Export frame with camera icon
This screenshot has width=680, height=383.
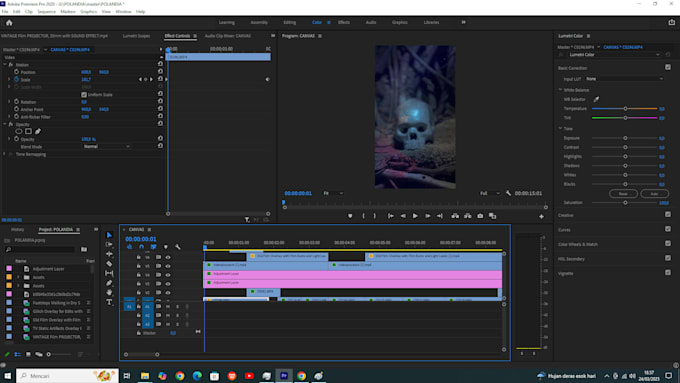[x=480, y=216]
